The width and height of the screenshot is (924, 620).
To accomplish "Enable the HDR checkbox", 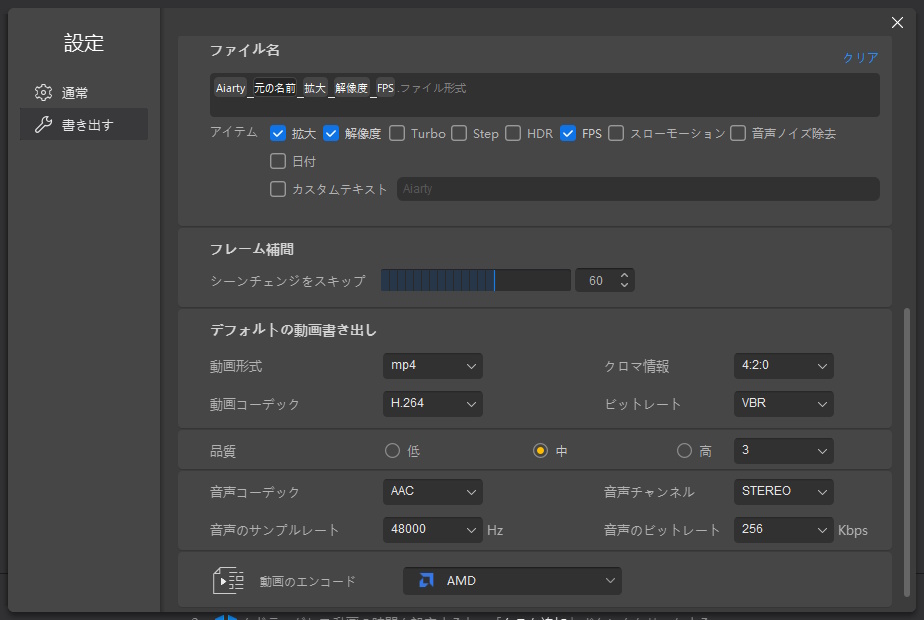I will tap(513, 133).
